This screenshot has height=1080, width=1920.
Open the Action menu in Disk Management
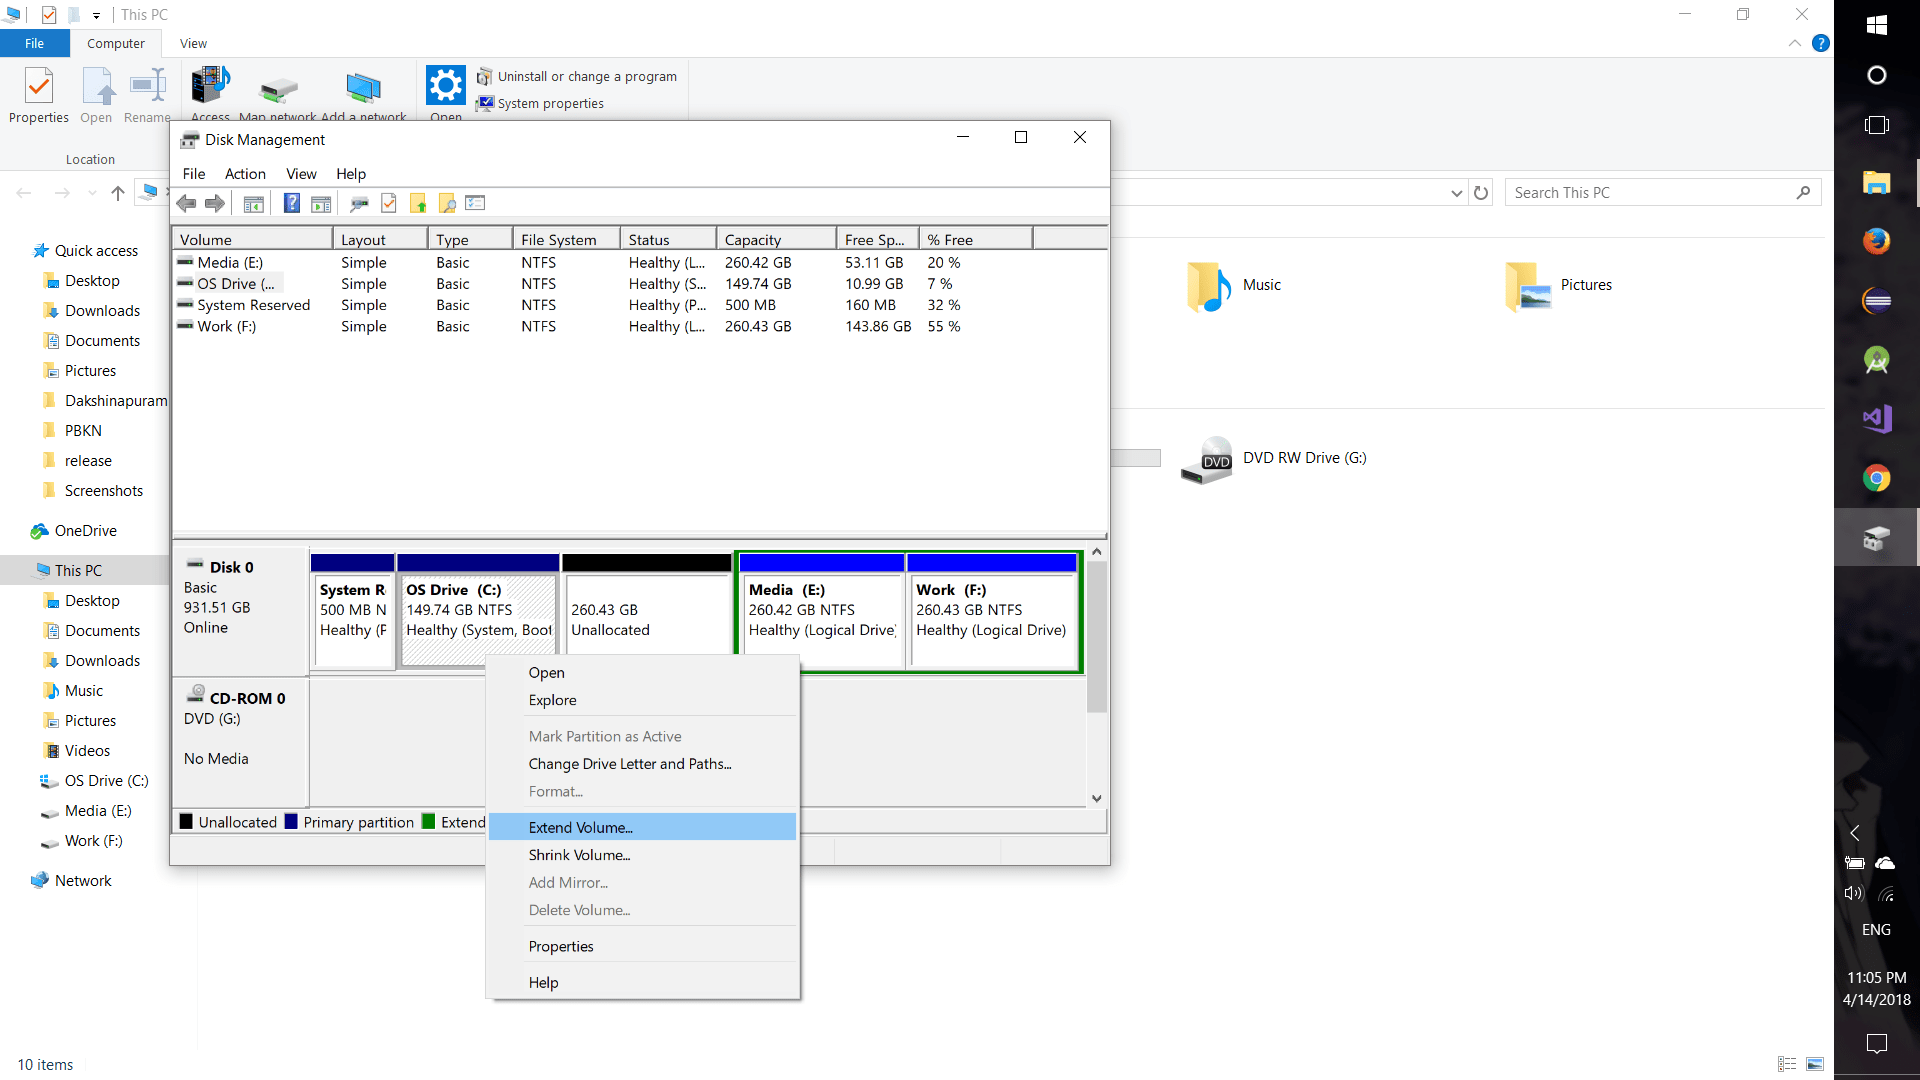point(245,174)
